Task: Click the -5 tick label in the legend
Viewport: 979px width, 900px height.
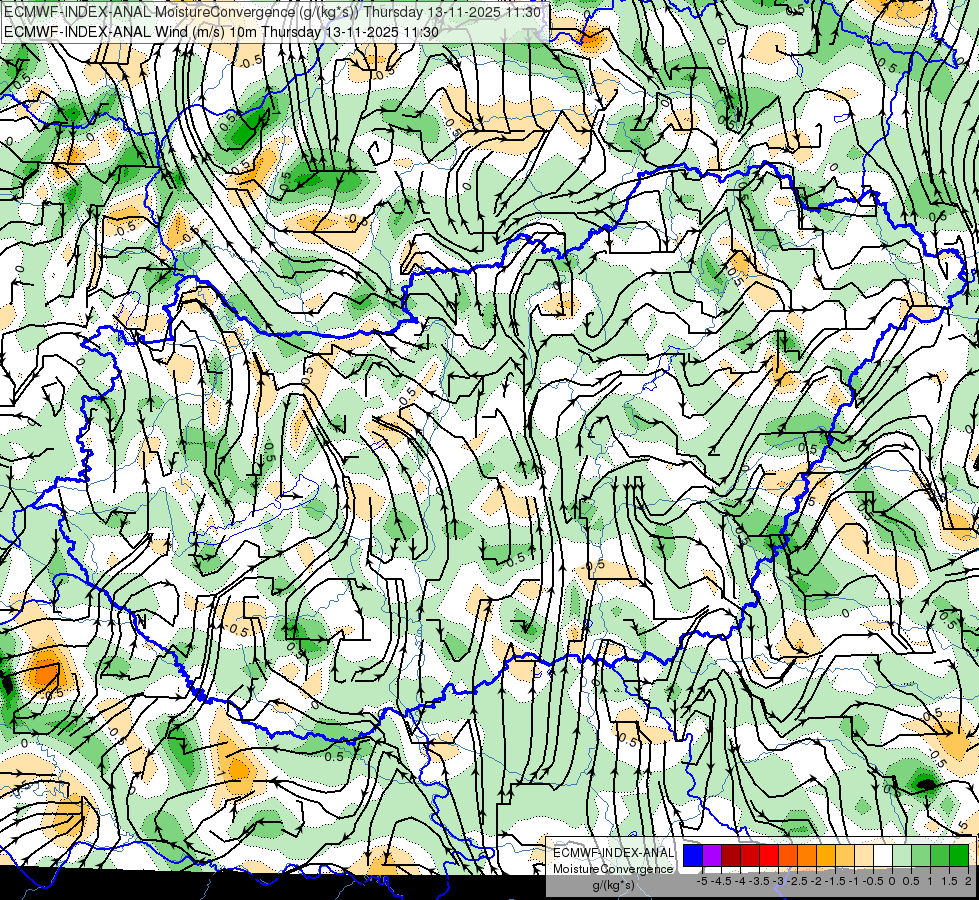Action: coord(702,881)
